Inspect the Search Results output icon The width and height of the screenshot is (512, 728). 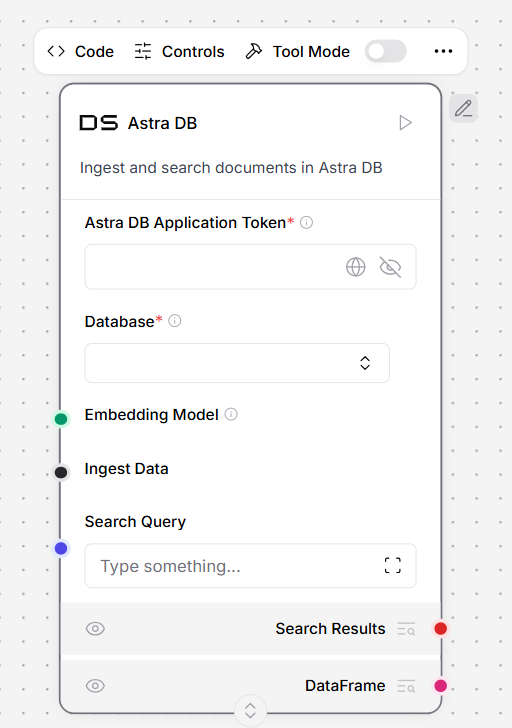(x=406, y=629)
